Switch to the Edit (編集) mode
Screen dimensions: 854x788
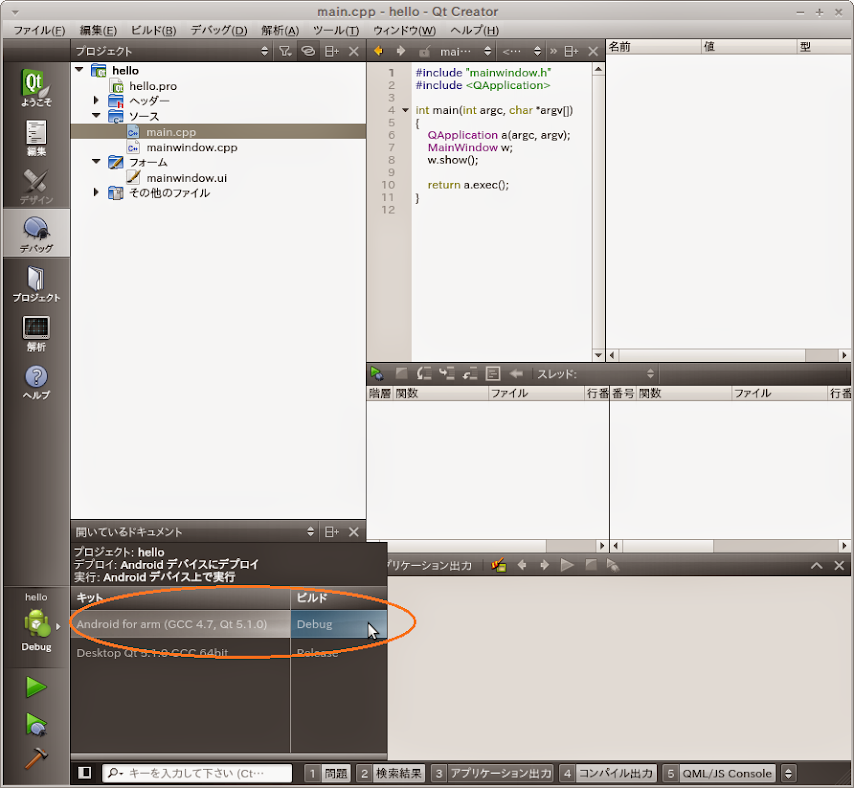(36, 138)
